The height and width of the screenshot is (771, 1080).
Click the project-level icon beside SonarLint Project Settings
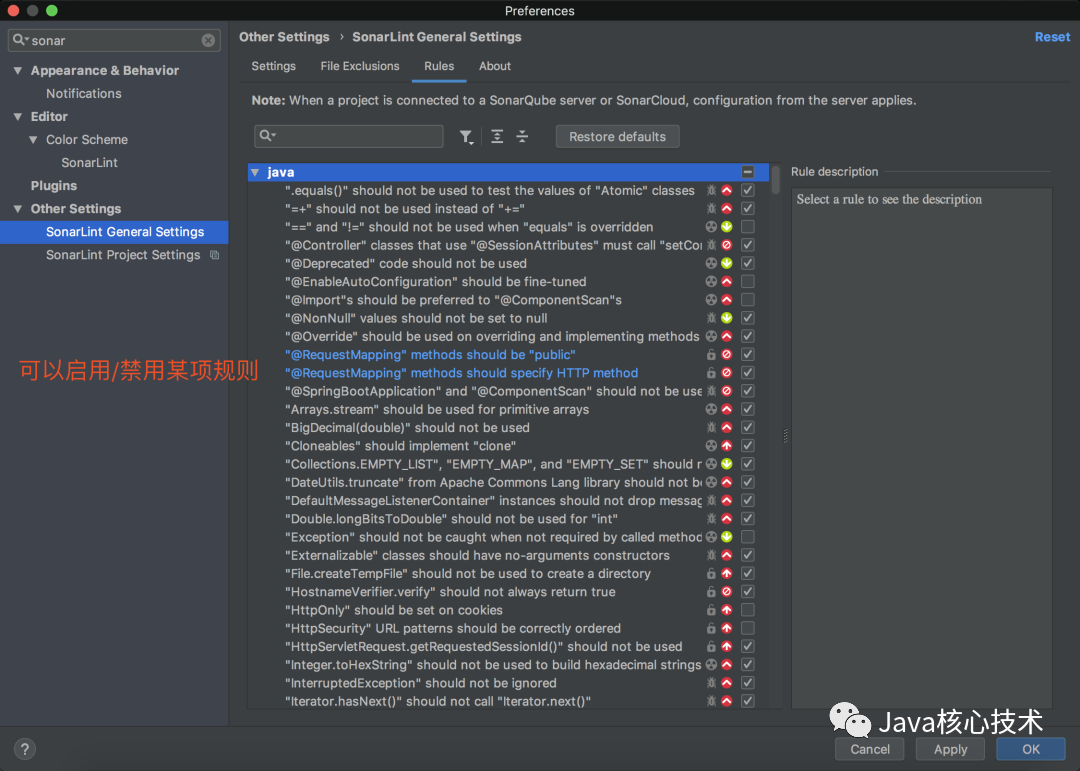click(x=214, y=255)
